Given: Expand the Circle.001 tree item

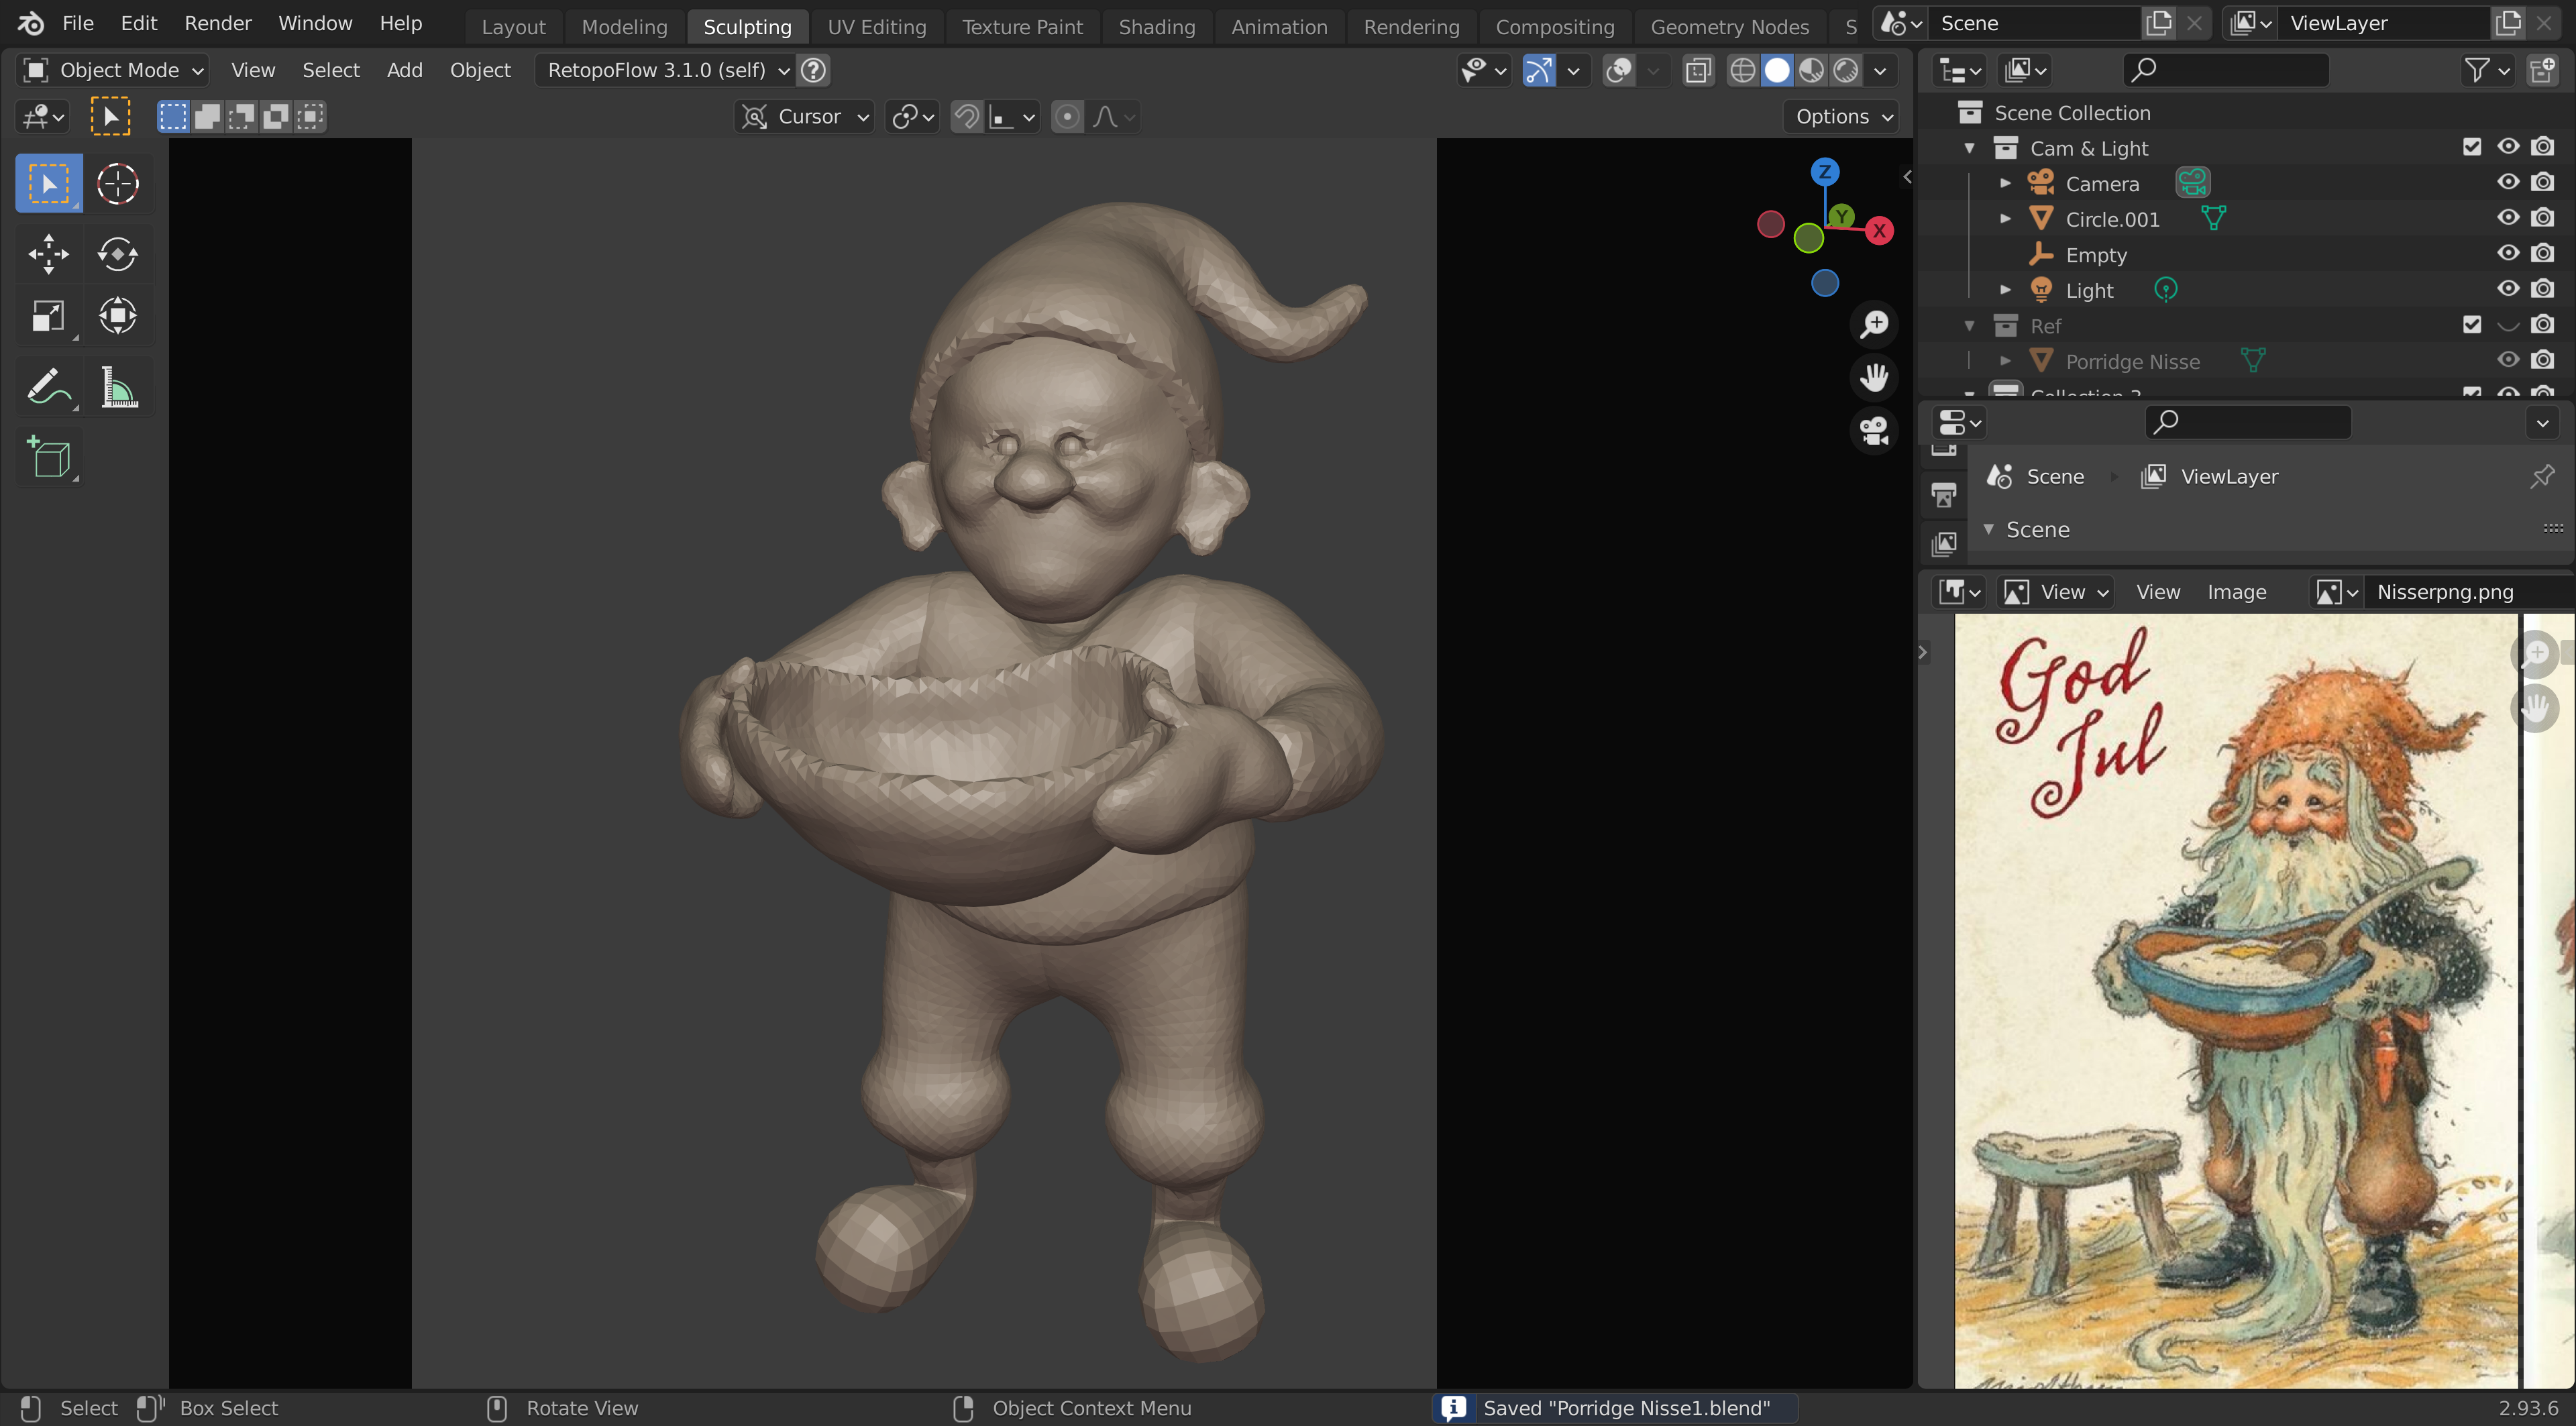Looking at the screenshot, I should [2005, 219].
